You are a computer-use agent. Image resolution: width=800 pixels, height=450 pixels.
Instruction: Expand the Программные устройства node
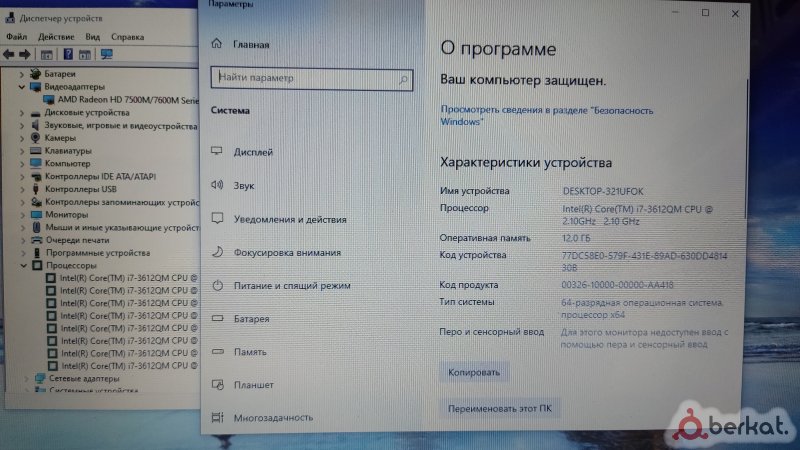click(23, 253)
